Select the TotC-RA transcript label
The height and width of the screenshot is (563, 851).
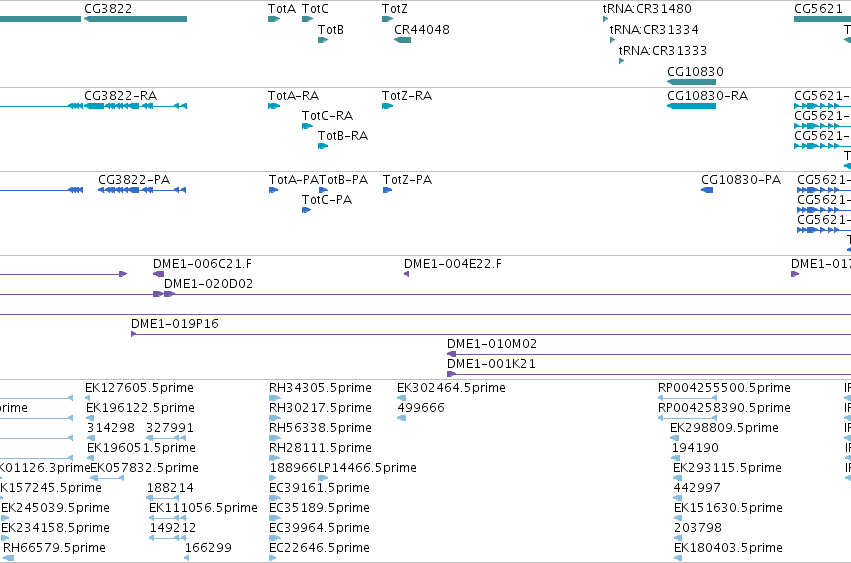[327, 116]
